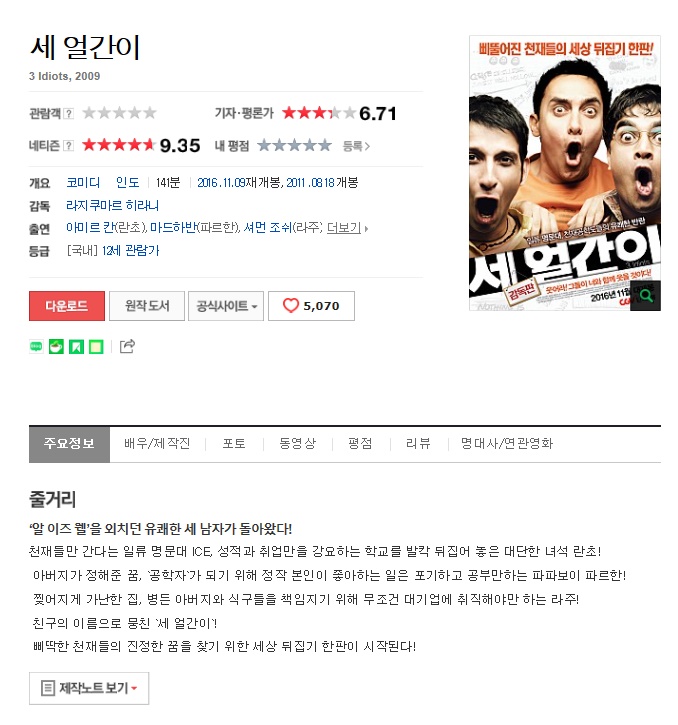Open the 세 얼간이 movie poster thumbnail
This screenshot has height=725, width=678.
click(565, 173)
